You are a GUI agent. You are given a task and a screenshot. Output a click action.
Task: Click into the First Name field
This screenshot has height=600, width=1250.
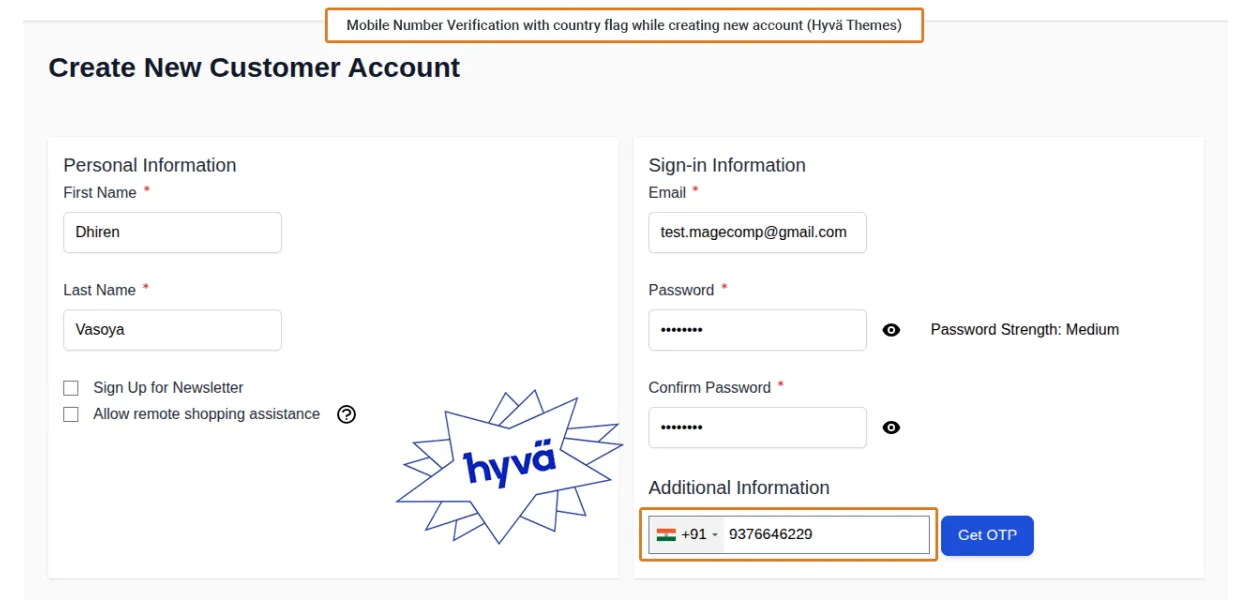172,232
